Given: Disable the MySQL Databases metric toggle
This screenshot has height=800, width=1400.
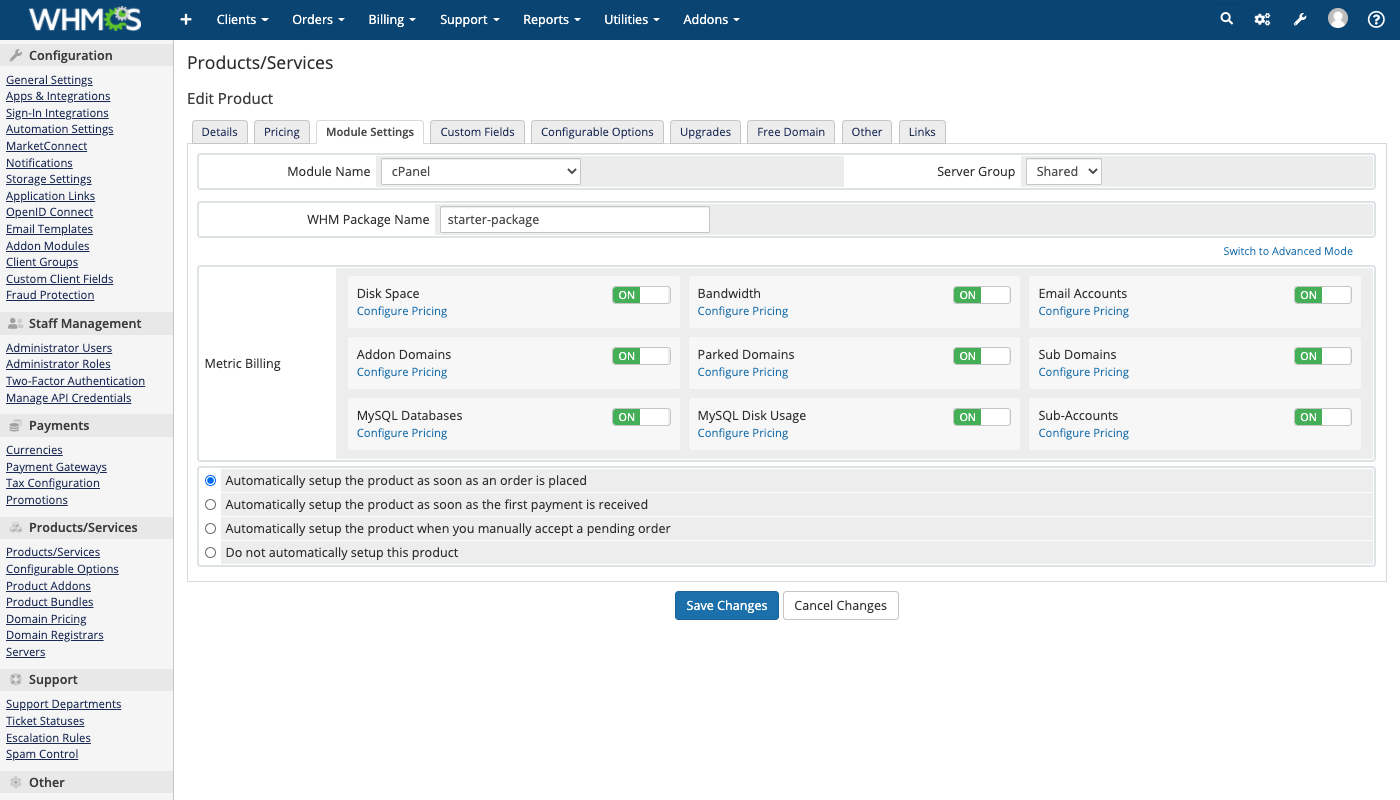Looking at the screenshot, I should pos(640,416).
